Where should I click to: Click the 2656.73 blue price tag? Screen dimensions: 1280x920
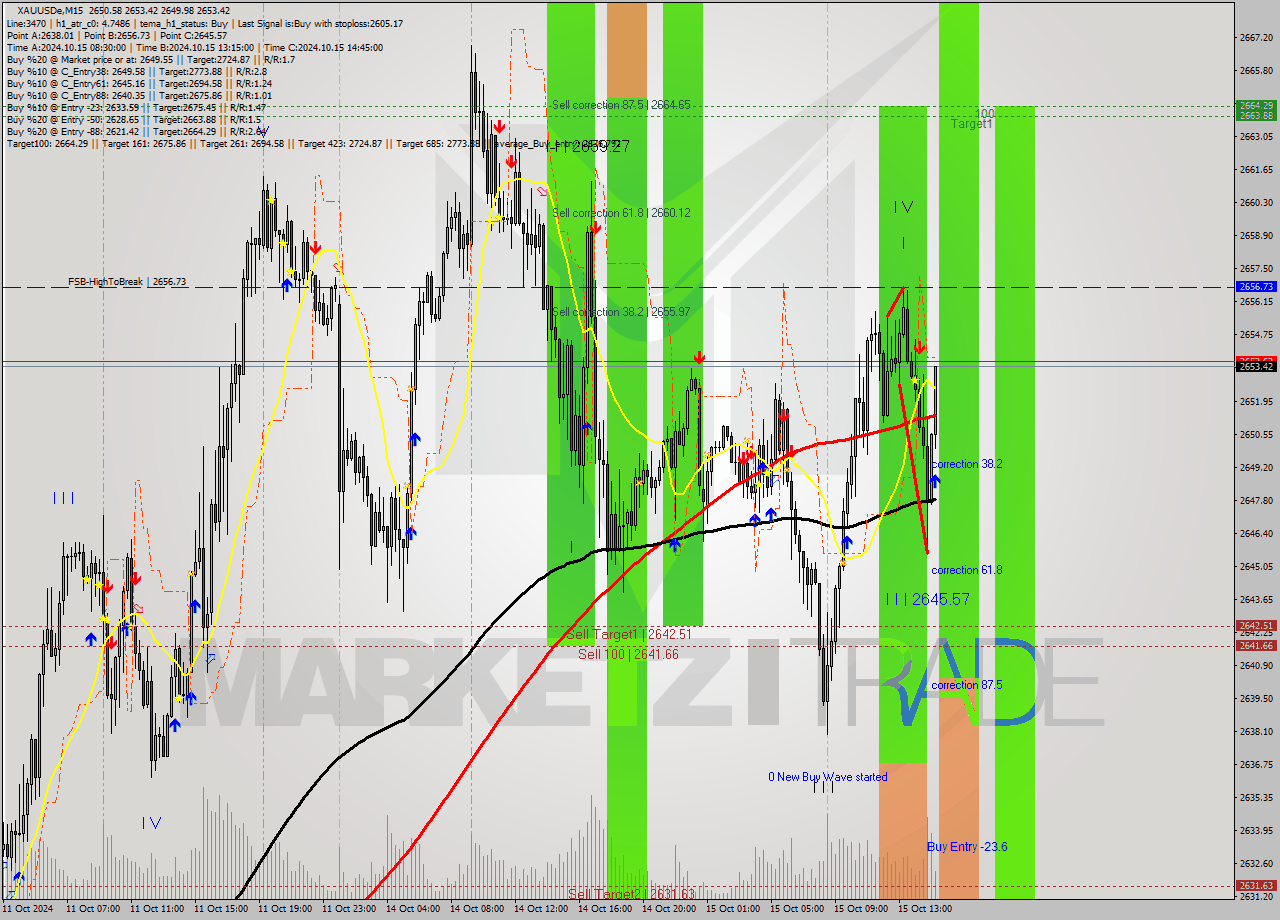tap(1256, 286)
